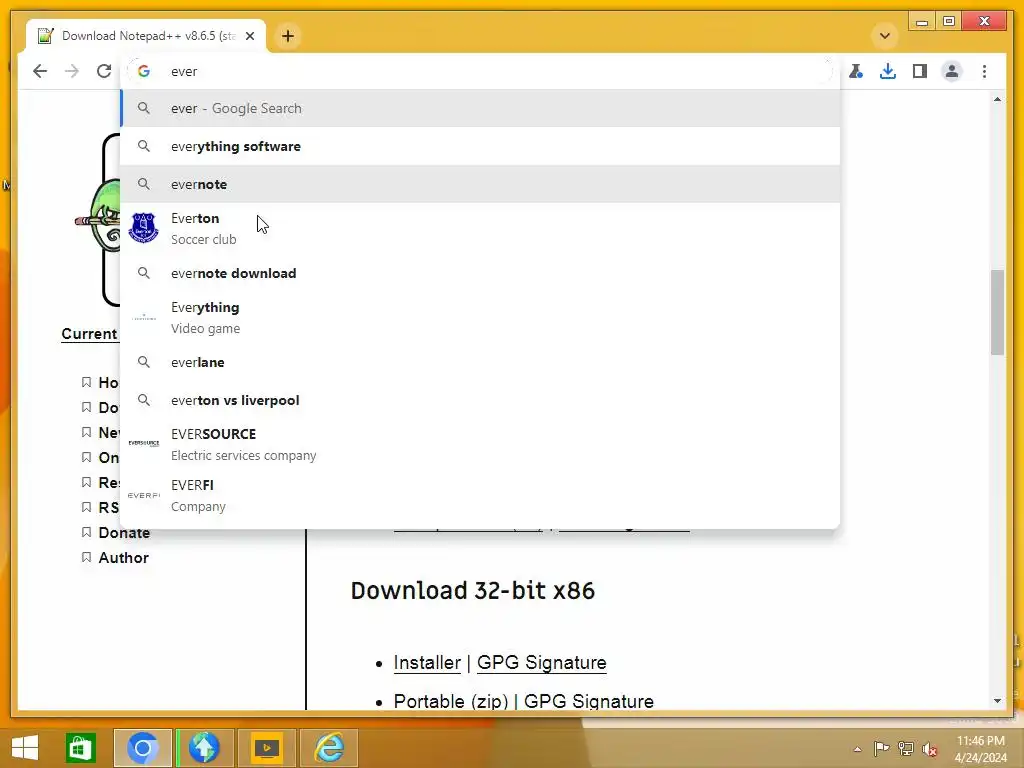Image resolution: width=1024 pixels, height=768 pixels.
Task: Open the globe arrow taskbar app
Action: [204, 748]
